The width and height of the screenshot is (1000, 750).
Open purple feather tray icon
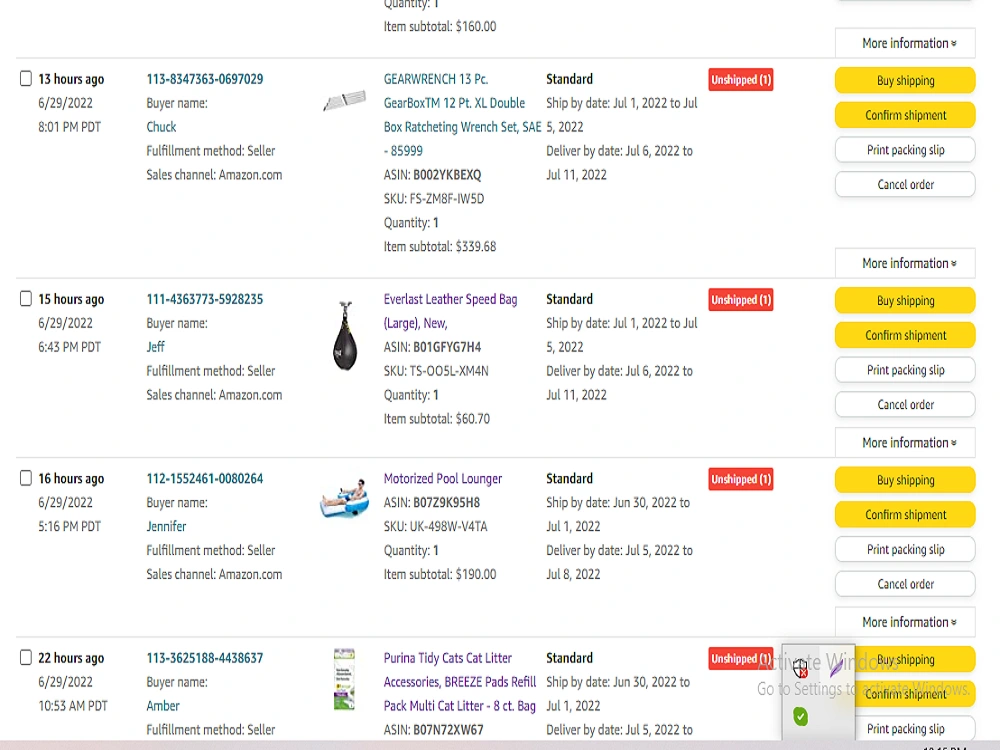click(x=836, y=668)
